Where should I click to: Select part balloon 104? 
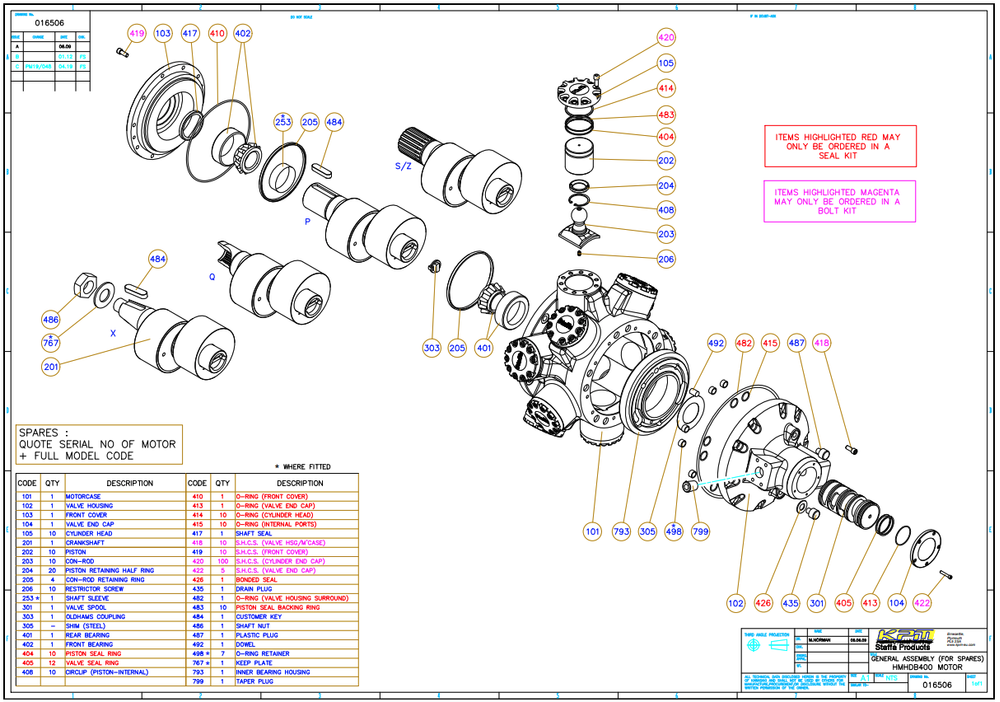(x=897, y=603)
